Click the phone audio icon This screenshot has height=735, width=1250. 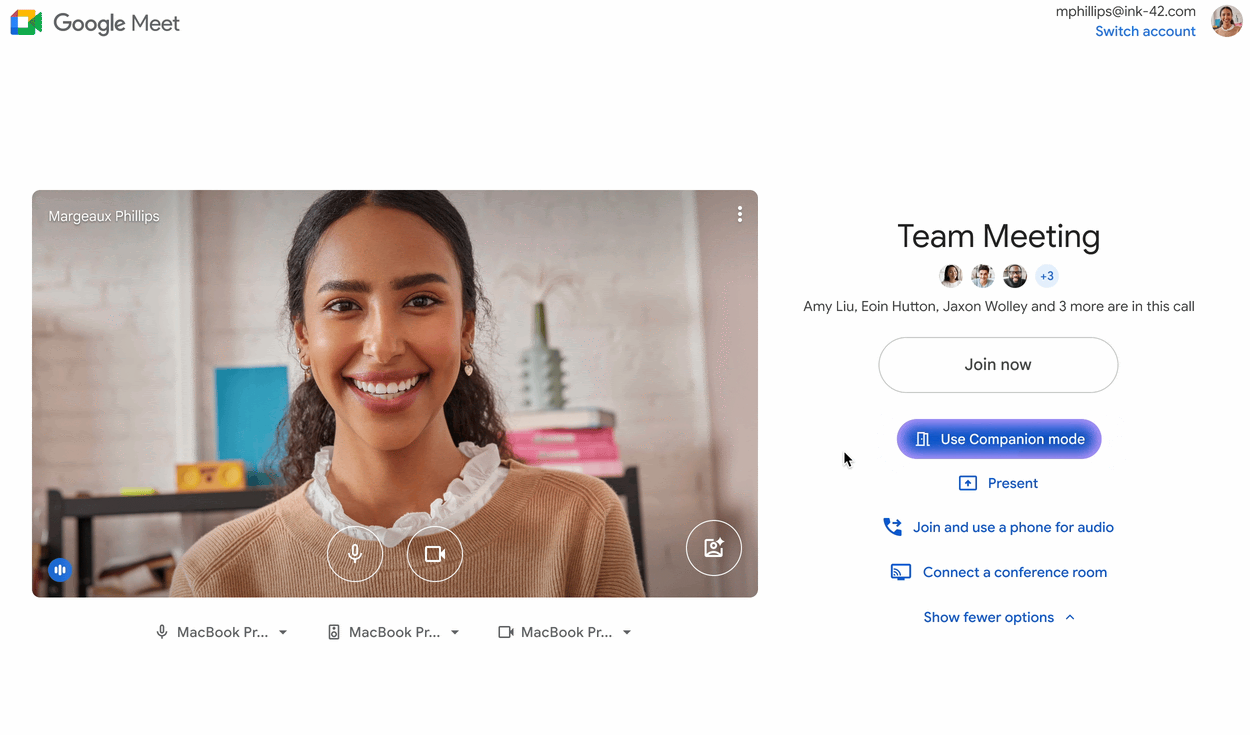[892, 527]
